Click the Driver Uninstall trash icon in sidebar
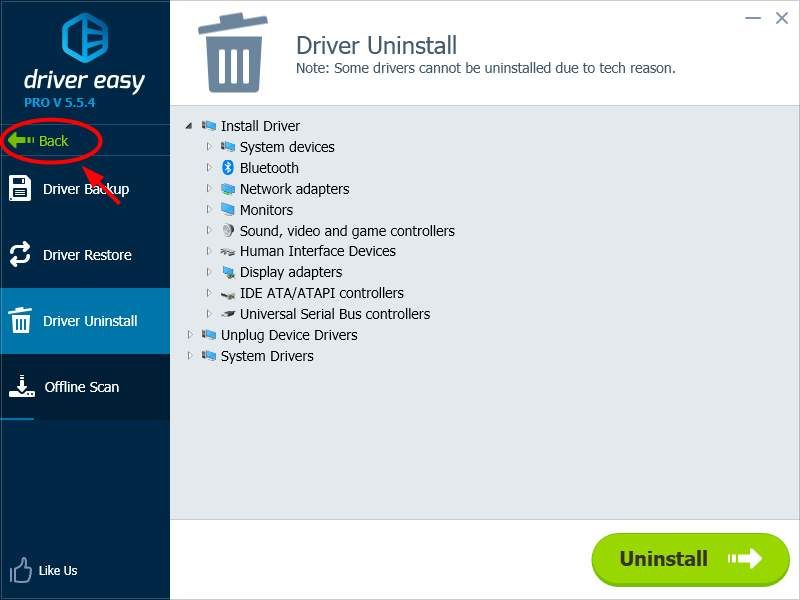This screenshot has height=600, width=800. click(x=20, y=321)
